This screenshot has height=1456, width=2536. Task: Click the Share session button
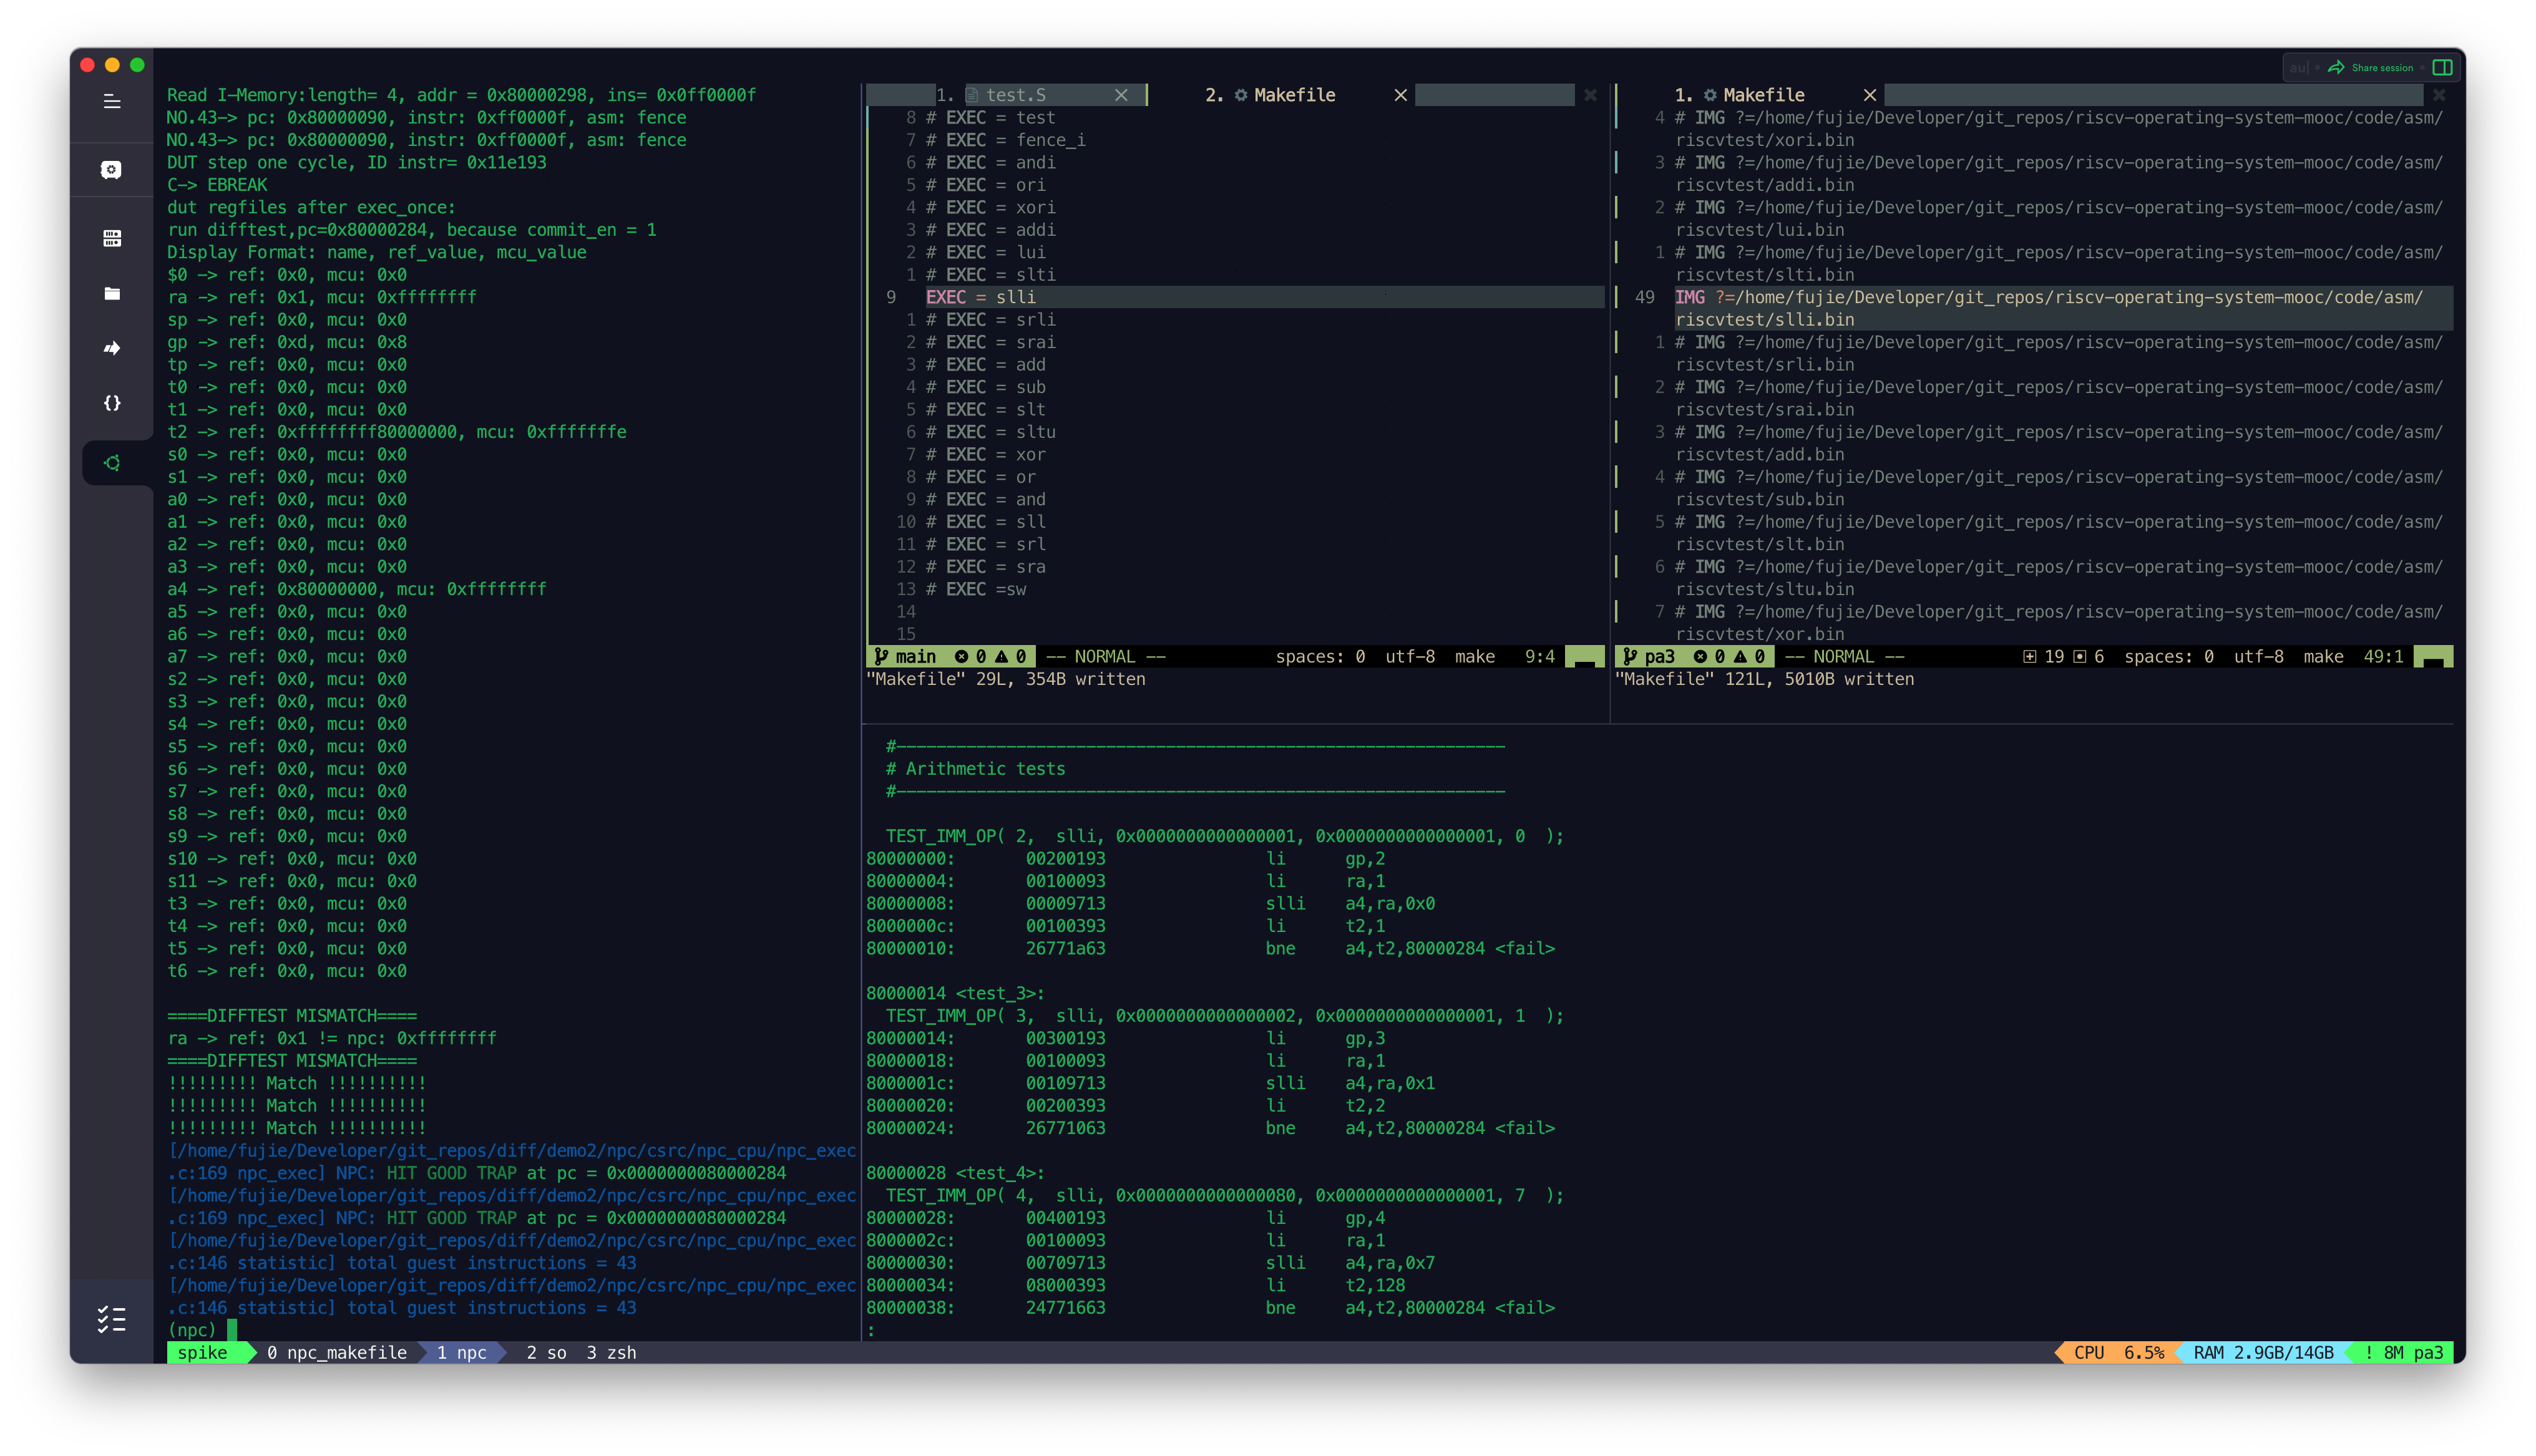point(2371,68)
